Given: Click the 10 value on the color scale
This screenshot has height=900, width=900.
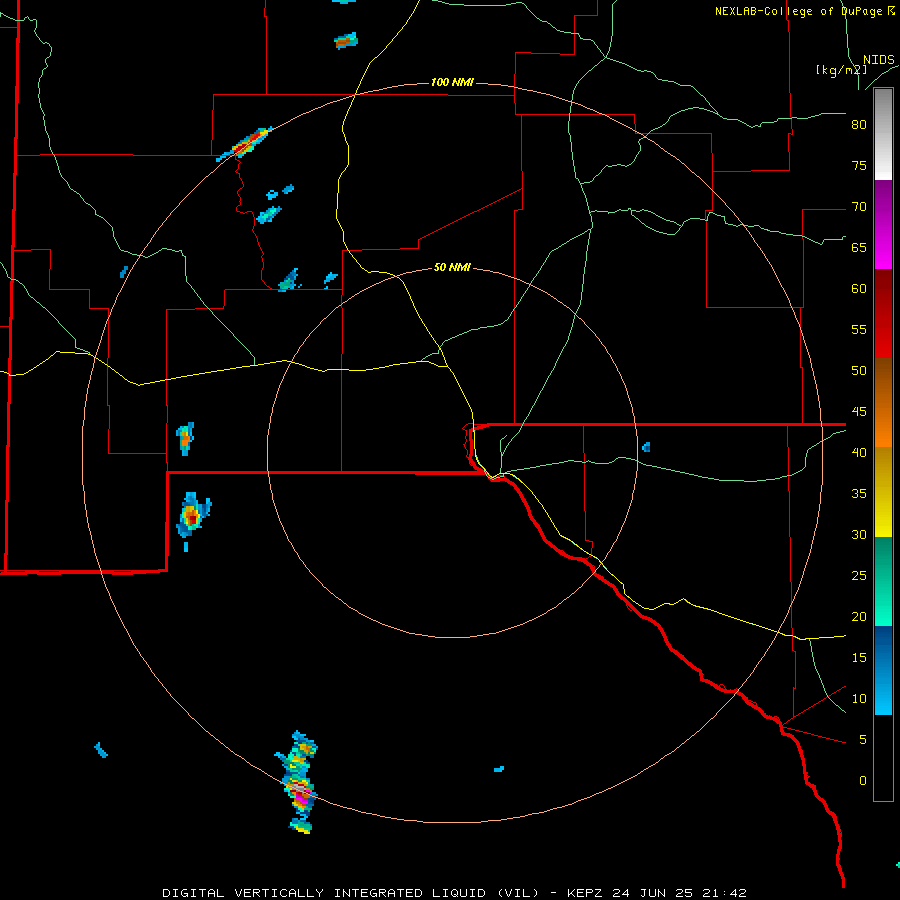Looking at the screenshot, I should tap(859, 699).
